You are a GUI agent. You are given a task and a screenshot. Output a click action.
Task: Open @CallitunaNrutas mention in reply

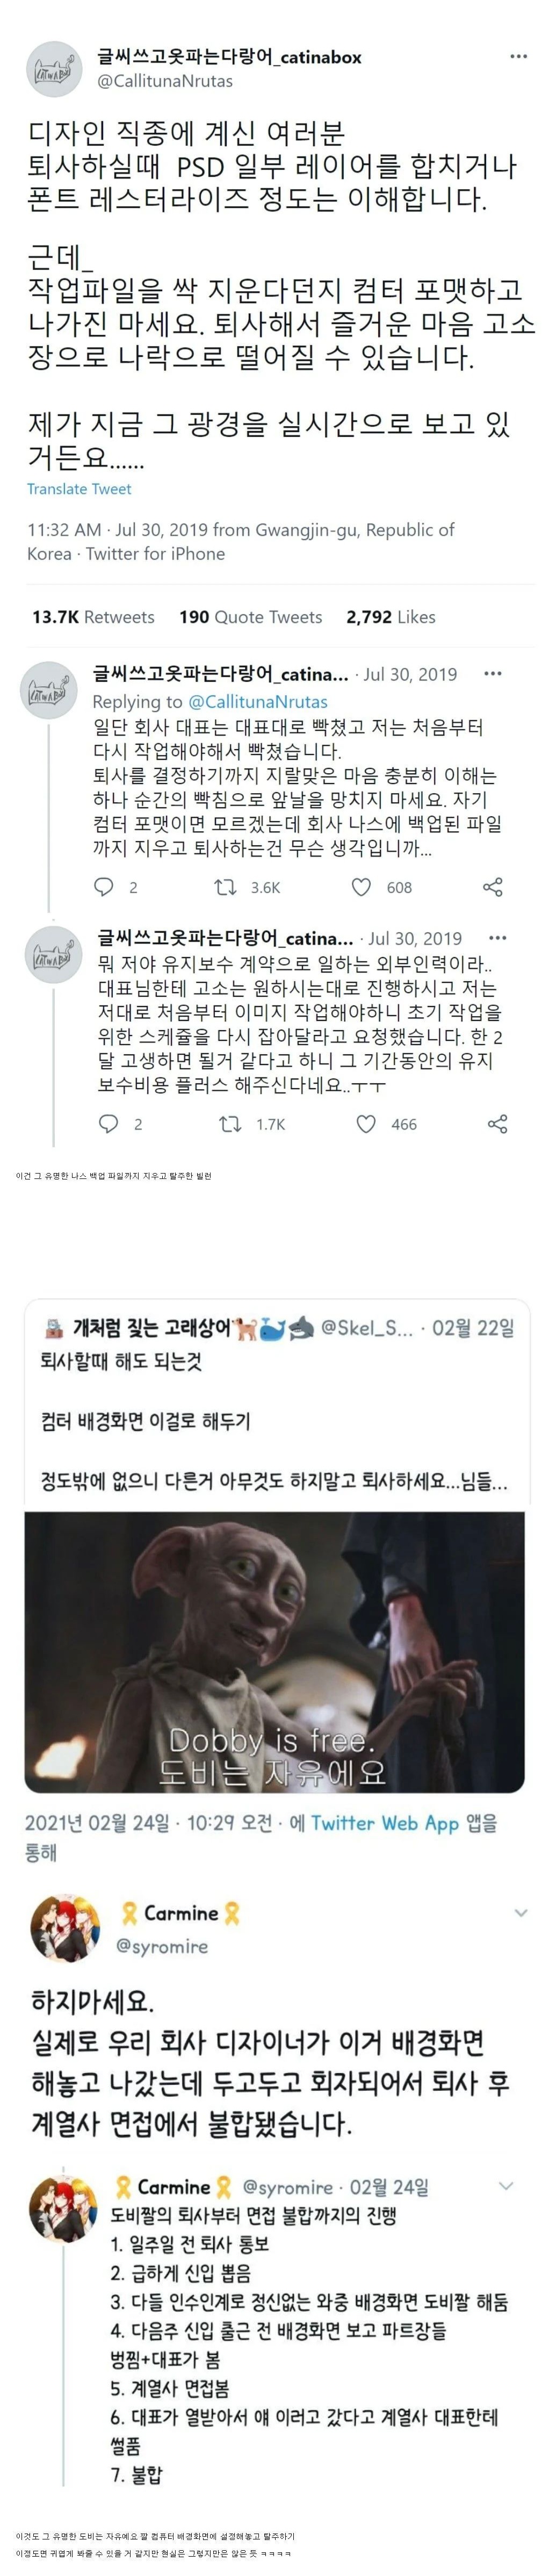[x=258, y=701]
